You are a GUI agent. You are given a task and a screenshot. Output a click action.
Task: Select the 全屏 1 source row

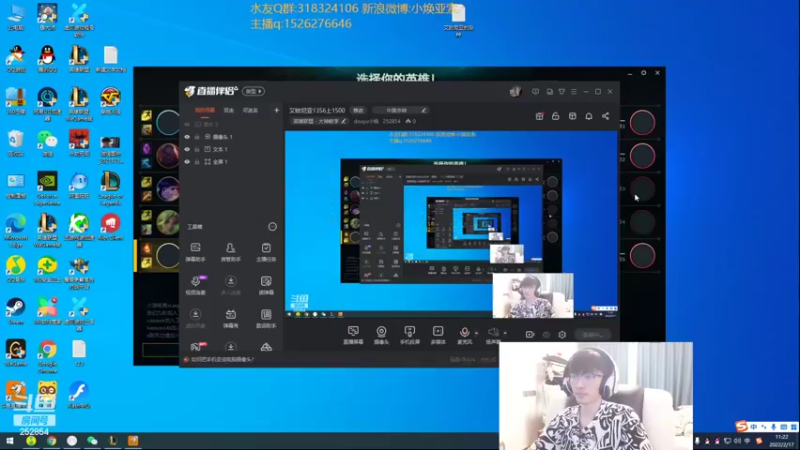[232, 162]
